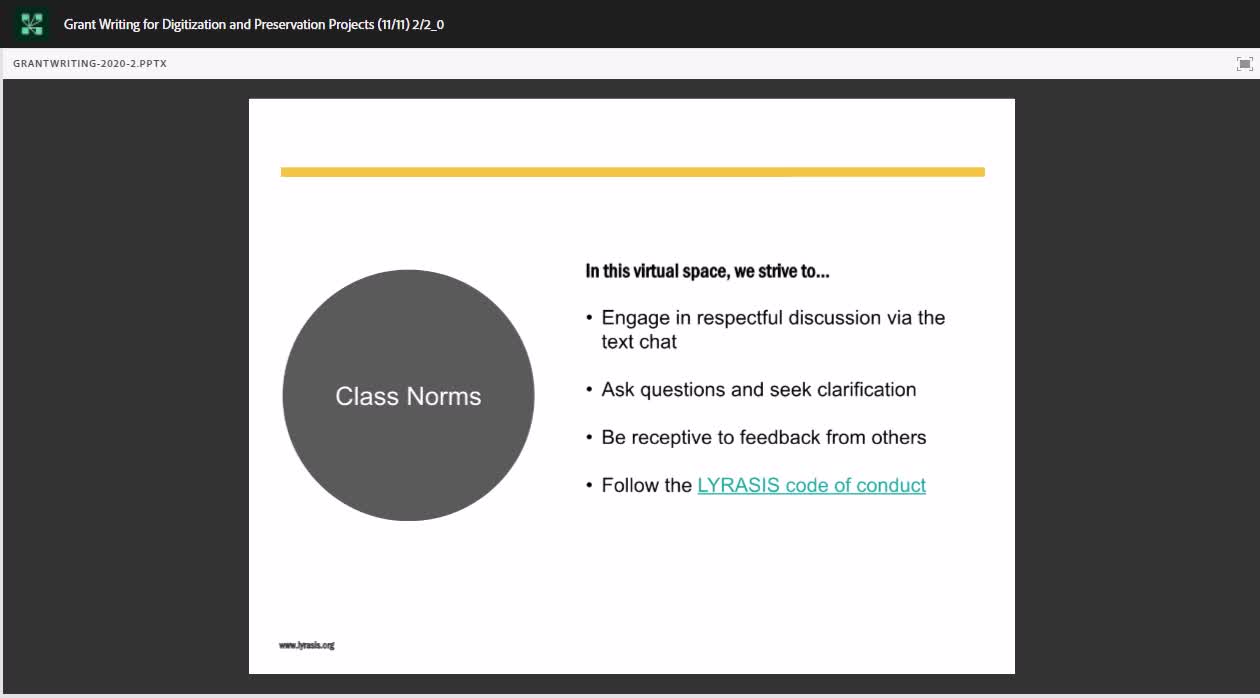Click the Class Norms label text
Screen dimensions: 1260x698
click(x=408, y=396)
